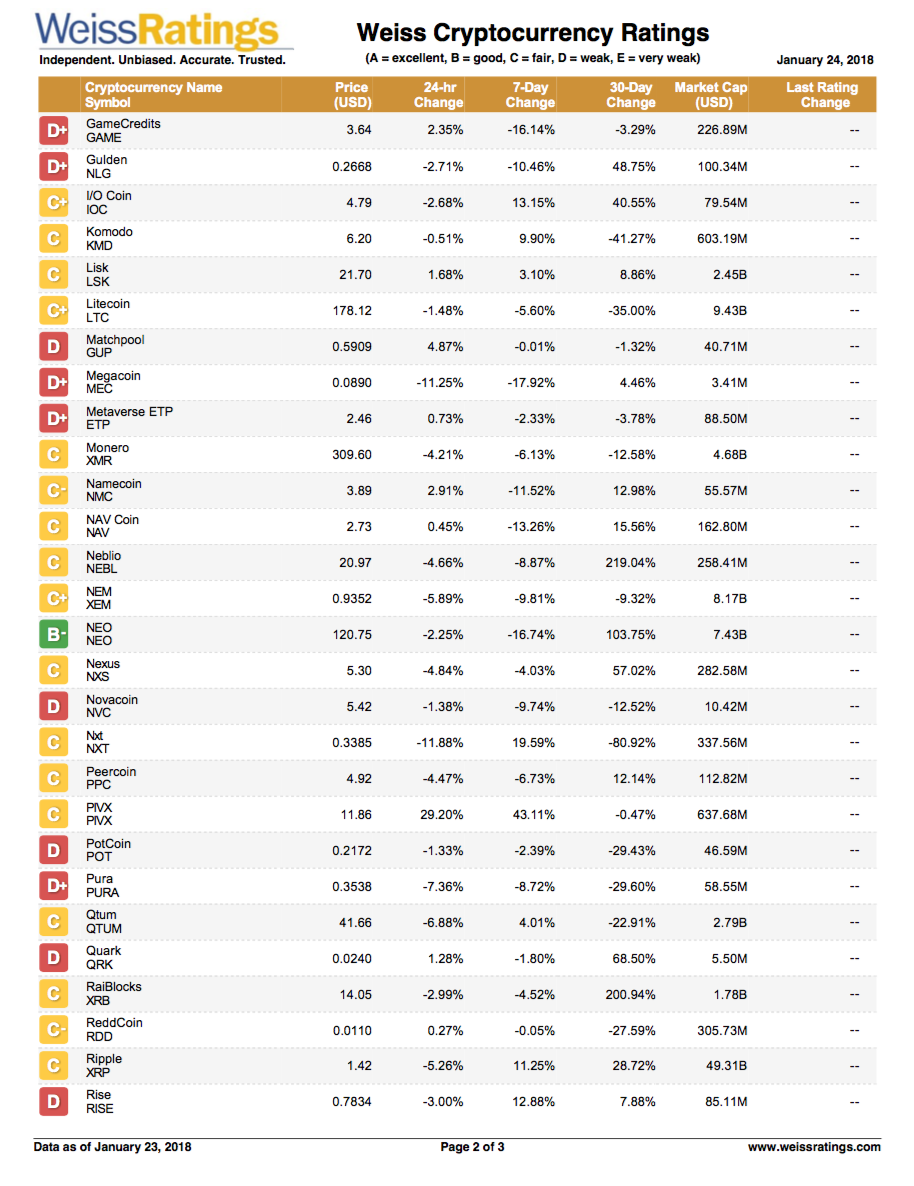
Task: Click the January 24, 2018 date
Action: 825,60
